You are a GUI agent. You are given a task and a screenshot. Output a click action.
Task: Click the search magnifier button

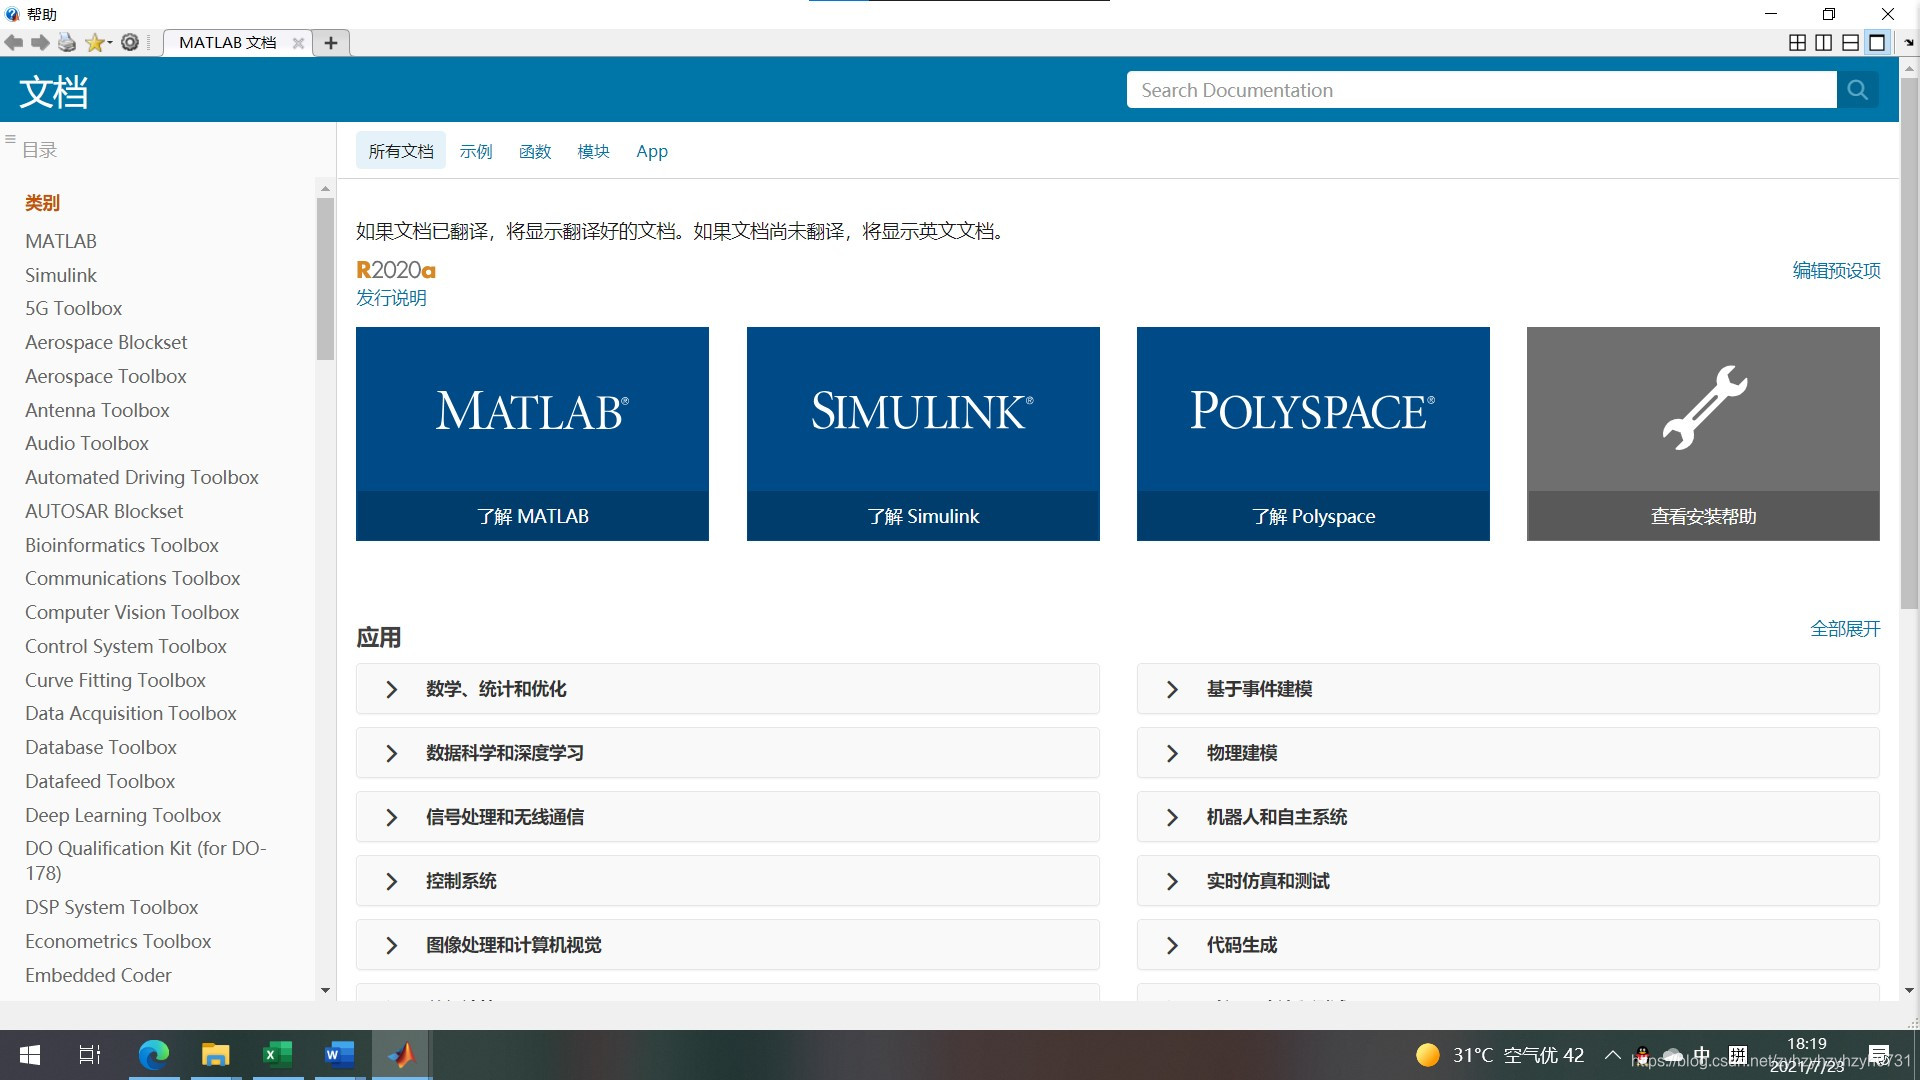1858,90
